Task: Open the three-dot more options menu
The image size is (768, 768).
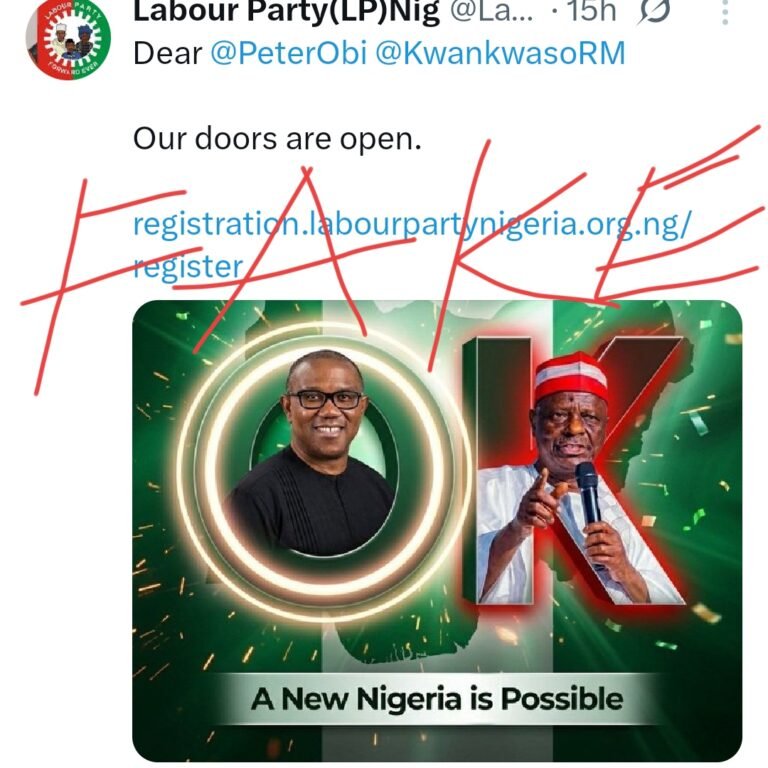Action: coord(728,13)
